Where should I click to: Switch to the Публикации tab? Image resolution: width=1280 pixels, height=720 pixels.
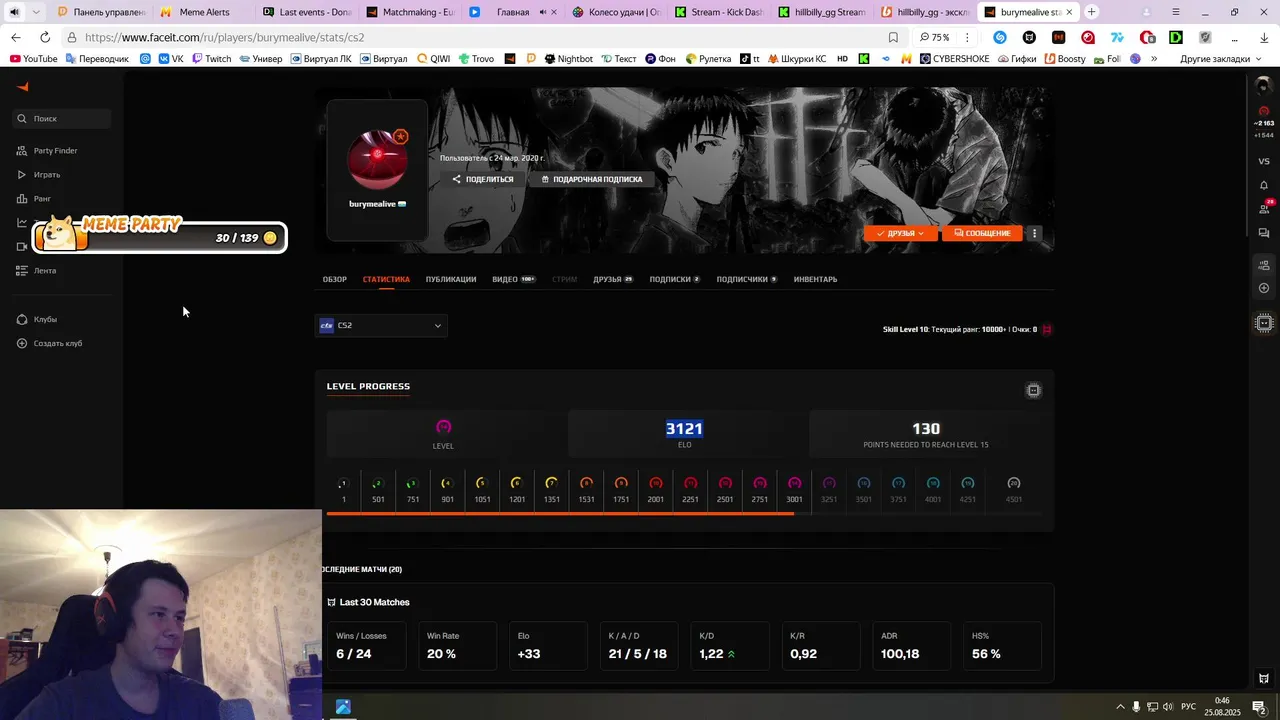click(451, 279)
